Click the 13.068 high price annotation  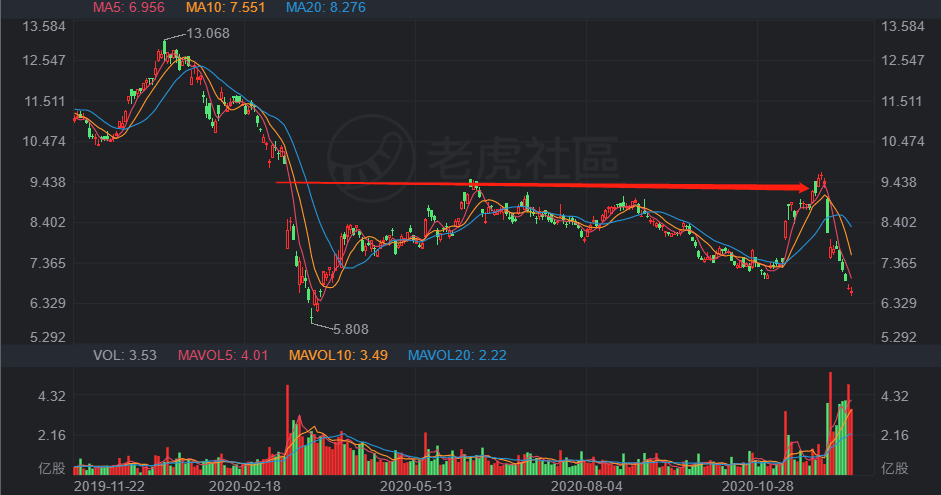click(x=208, y=34)
